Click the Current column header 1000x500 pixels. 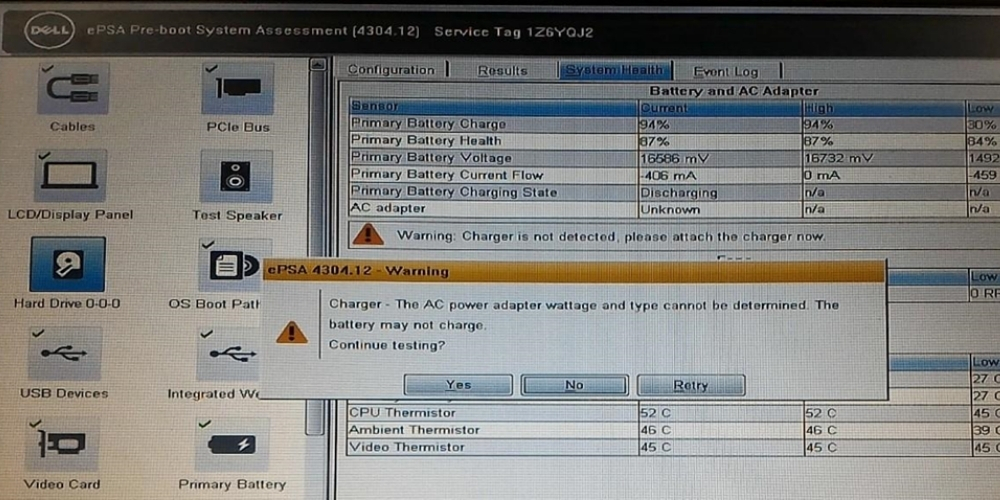720,107
